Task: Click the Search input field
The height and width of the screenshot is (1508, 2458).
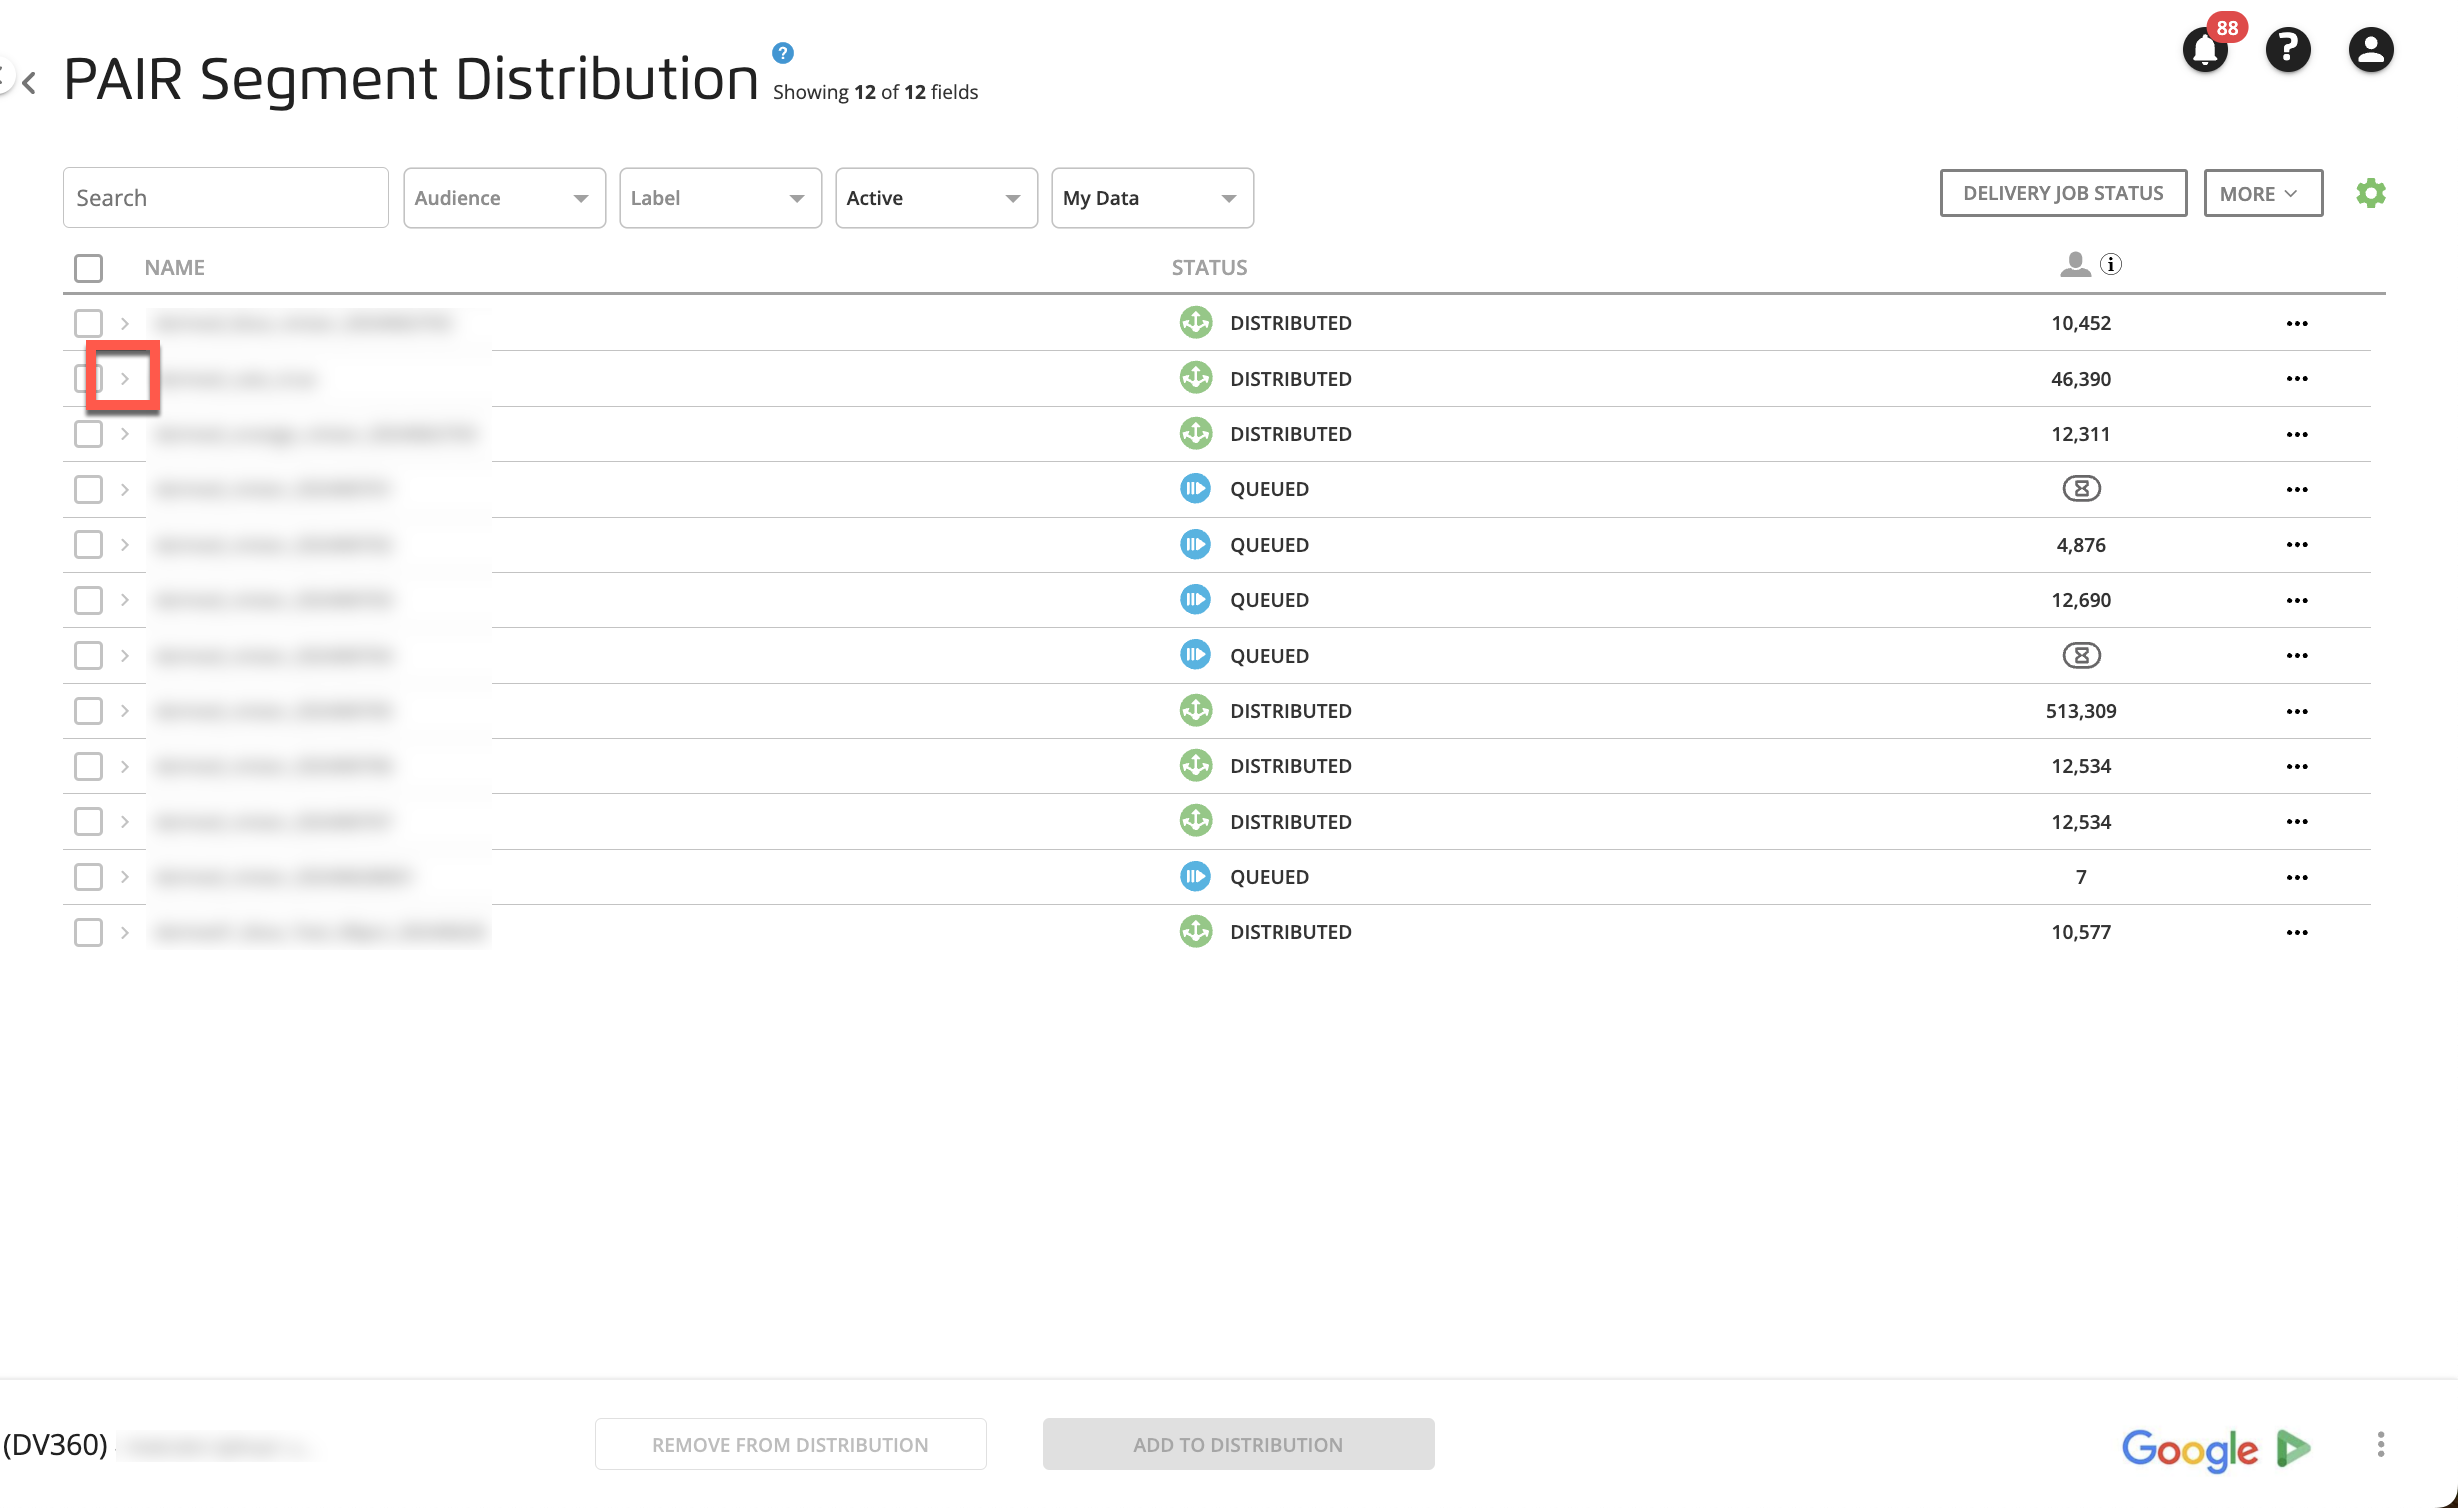Action: [x=225, y=195]
